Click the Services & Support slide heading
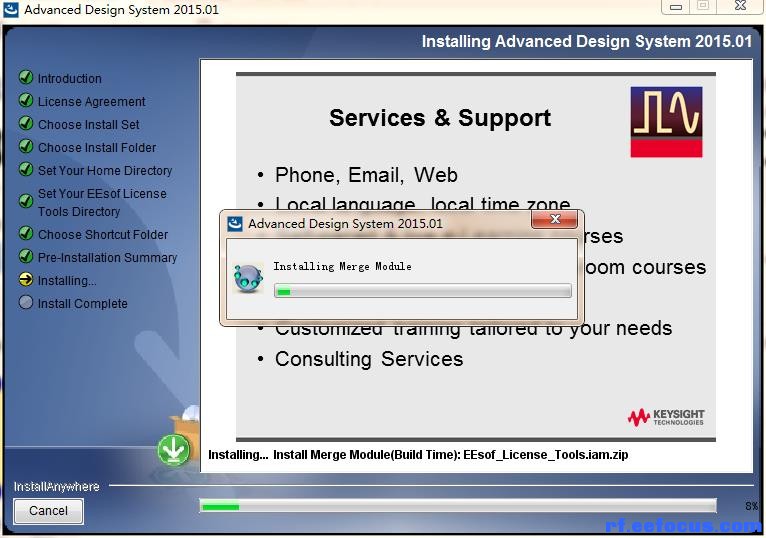Viewport: 766px width, 538px height. (440, 118)
